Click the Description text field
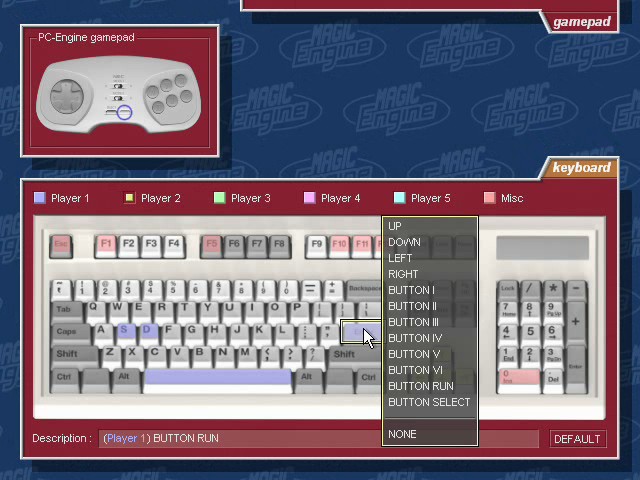The image size is (640, 480). (318, 439)
